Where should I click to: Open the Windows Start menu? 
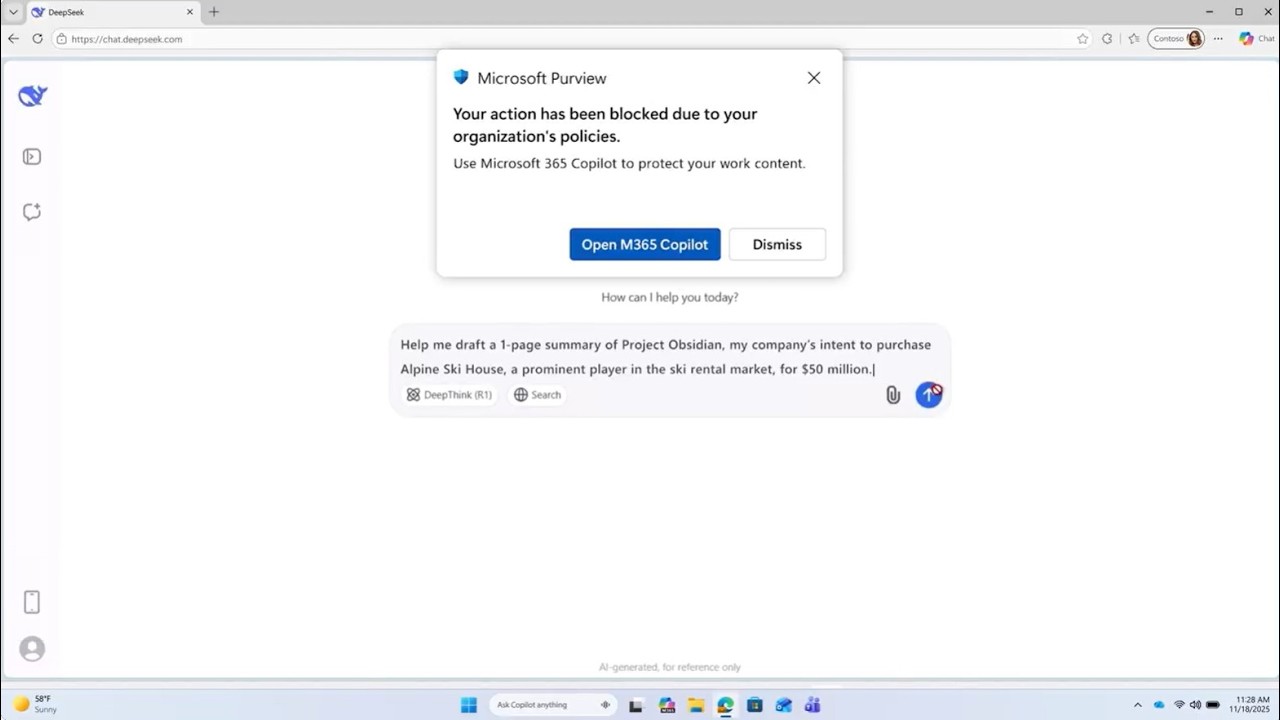click(x=469, y=705)
